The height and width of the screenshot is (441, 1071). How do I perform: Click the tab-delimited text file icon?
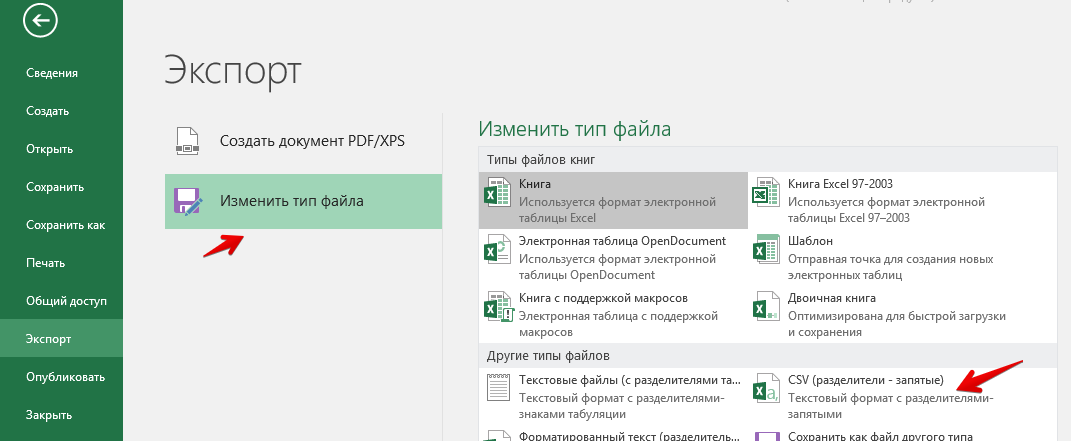click(x=497, y=390)
